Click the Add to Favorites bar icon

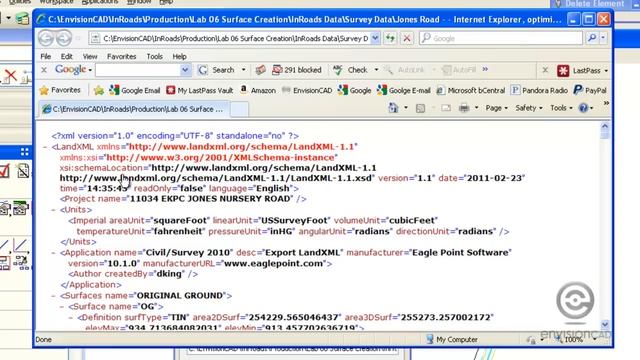click(x=98, y=91)
